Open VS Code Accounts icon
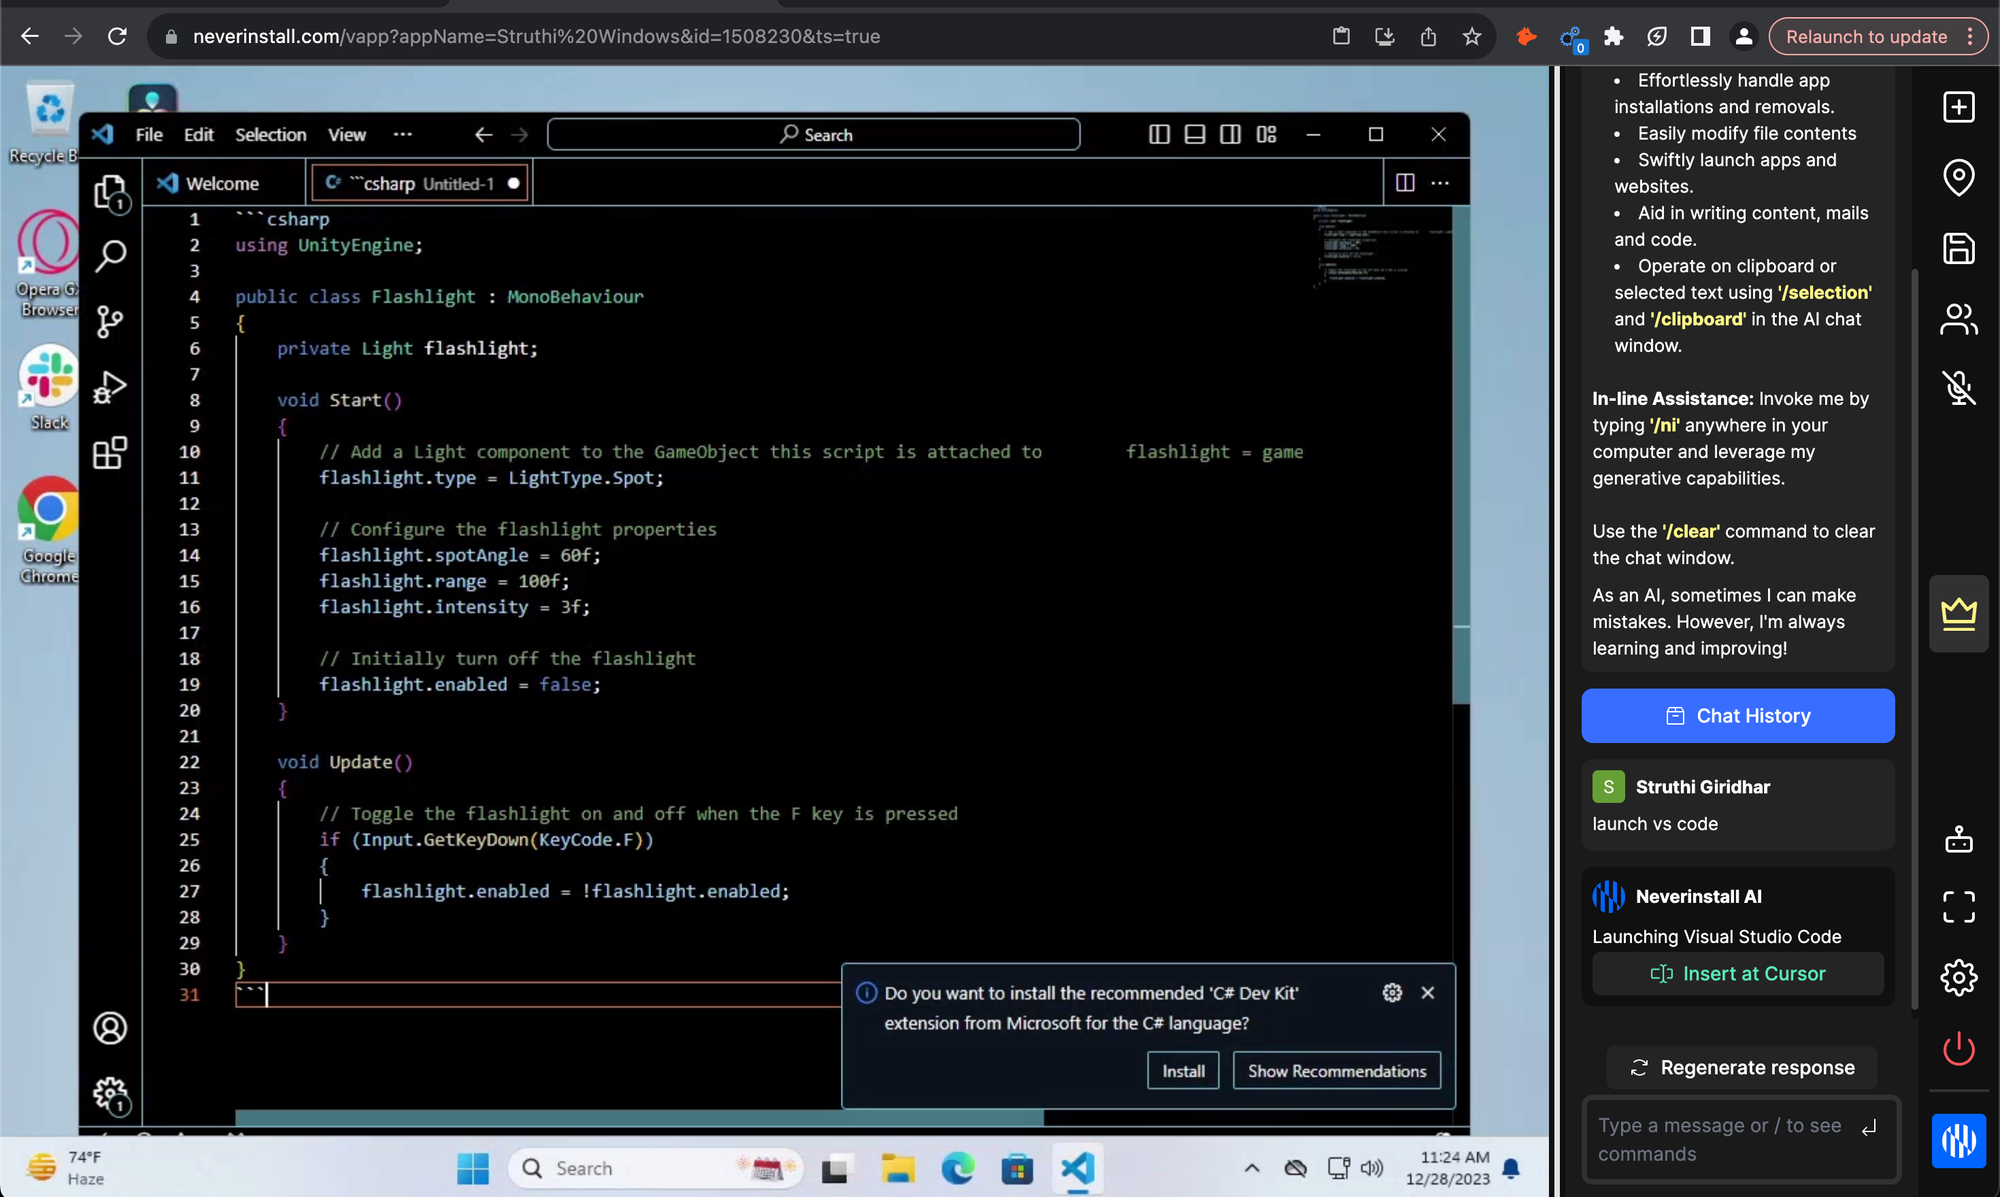 coord(110,1028)
